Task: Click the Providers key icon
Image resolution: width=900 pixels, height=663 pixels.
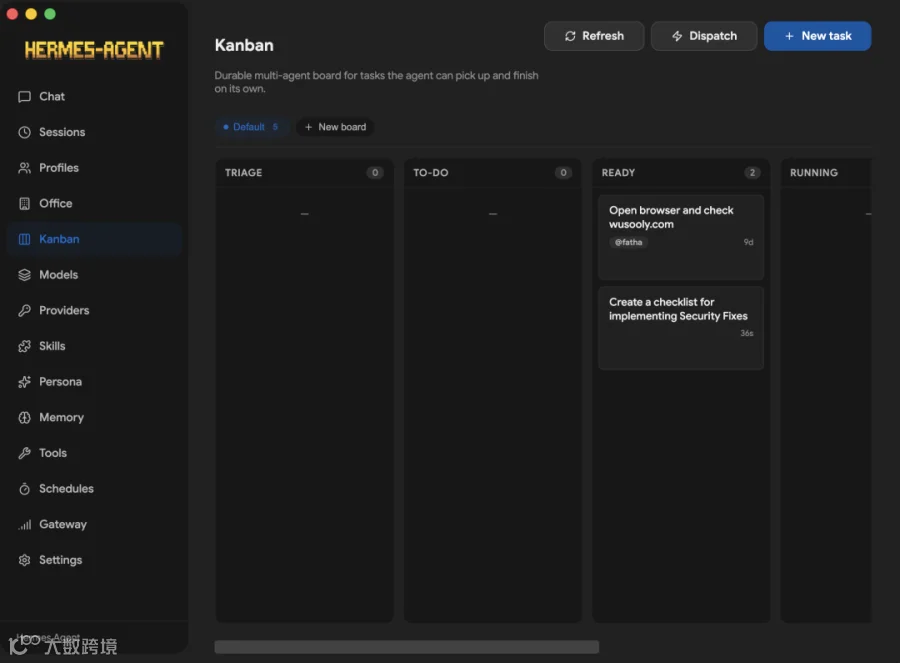Action: [24, 310]
